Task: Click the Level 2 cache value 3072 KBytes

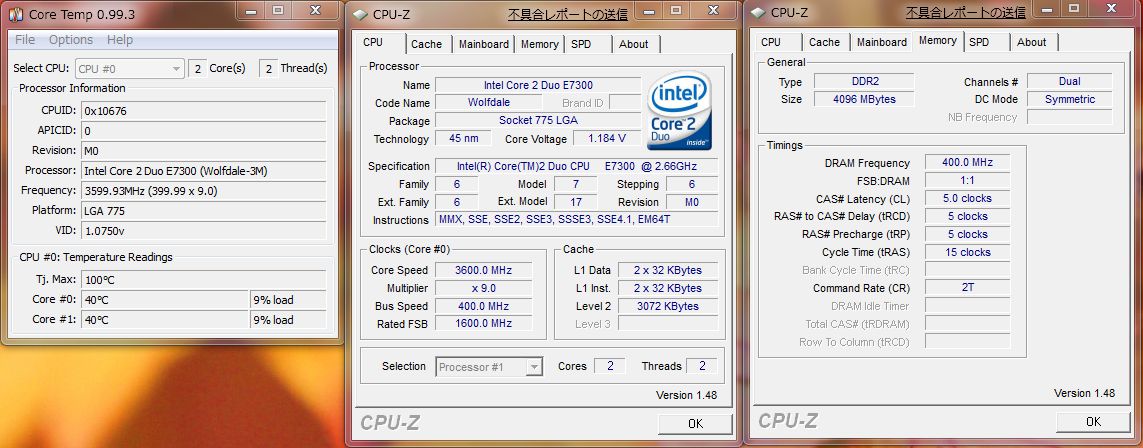Action: click(x=668, y=306)
